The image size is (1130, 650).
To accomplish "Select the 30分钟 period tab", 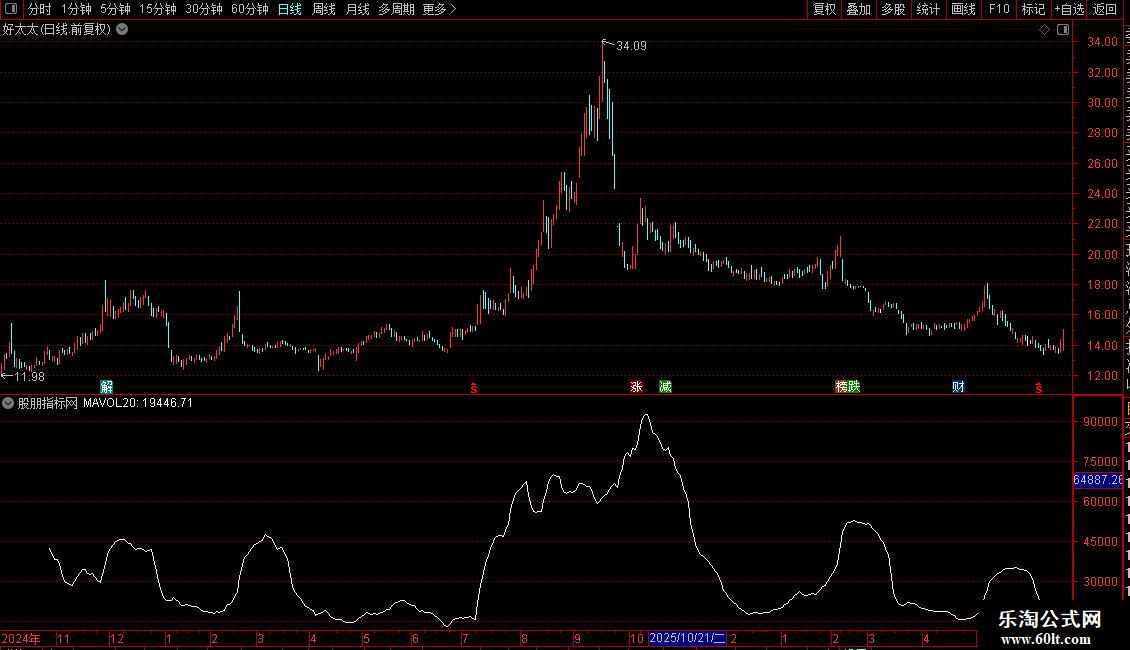I will (203, 9).
